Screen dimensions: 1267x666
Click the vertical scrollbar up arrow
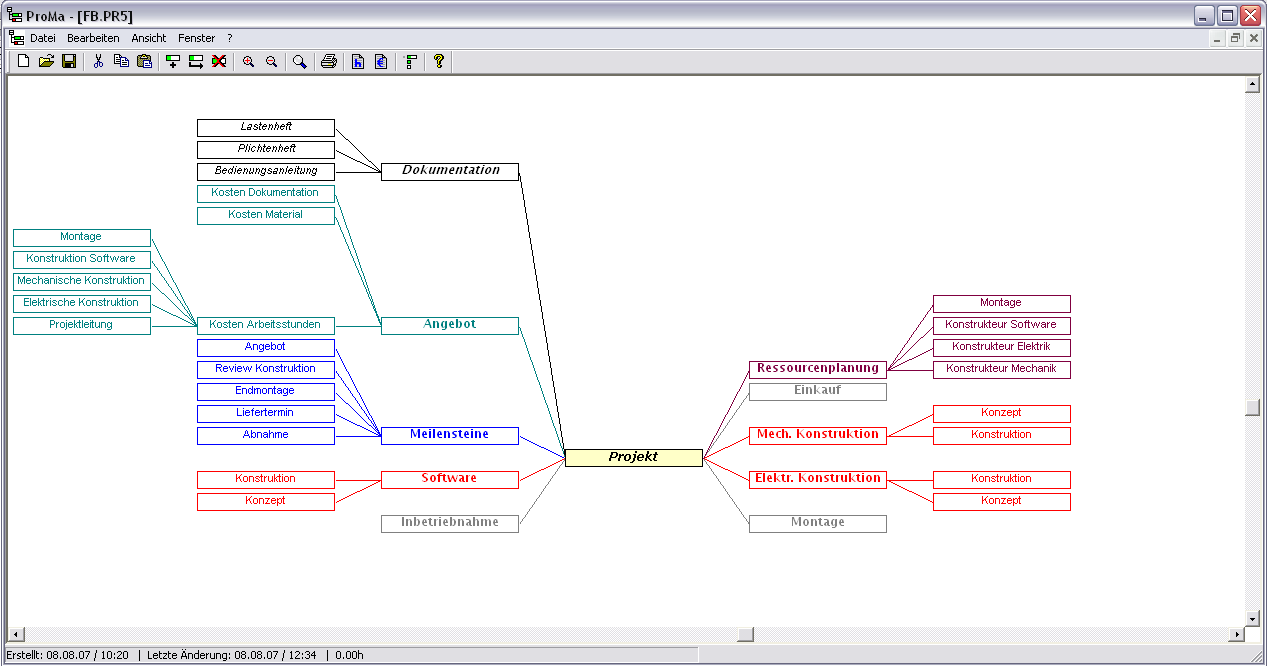coord(1252,84)
